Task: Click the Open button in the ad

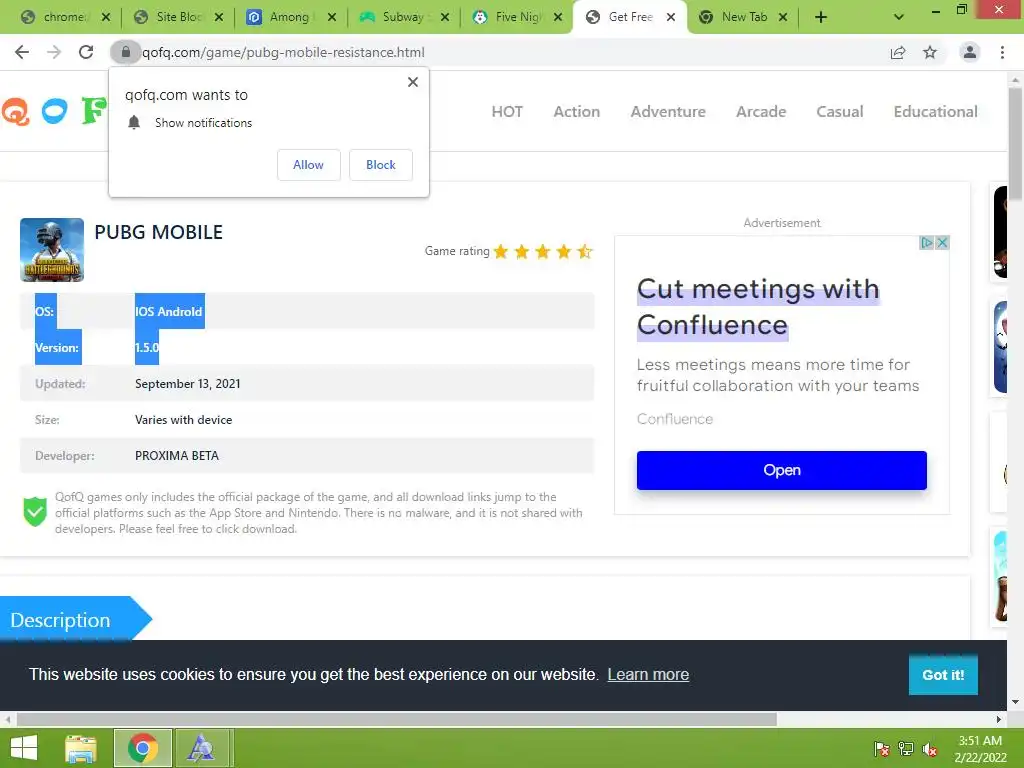Action: (782, 470)
